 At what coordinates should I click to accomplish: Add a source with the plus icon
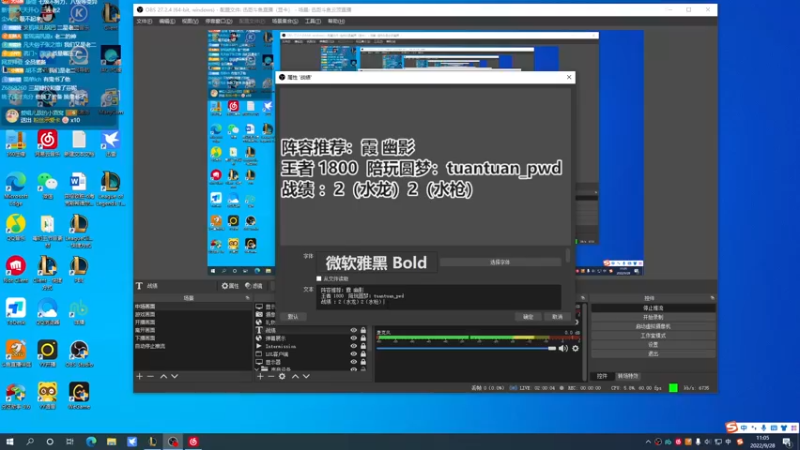coord(260,377)
